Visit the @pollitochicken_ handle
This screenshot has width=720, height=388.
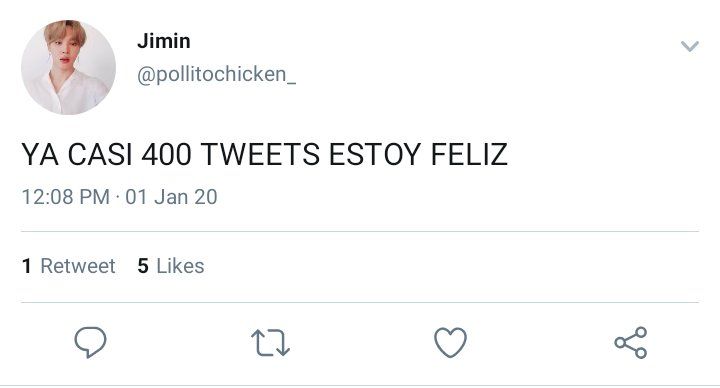click(216, 74)
